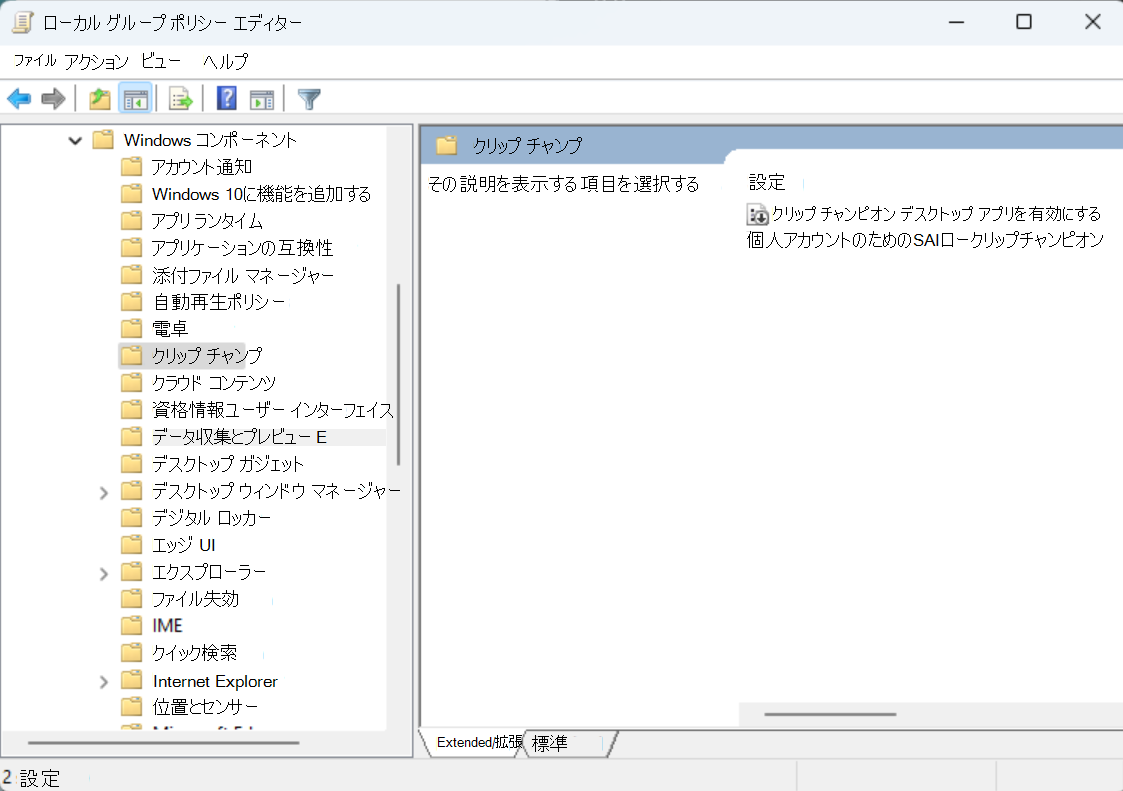Click the 設定 column header
Screen dimensions: 1123x791
tap(767, 183)
